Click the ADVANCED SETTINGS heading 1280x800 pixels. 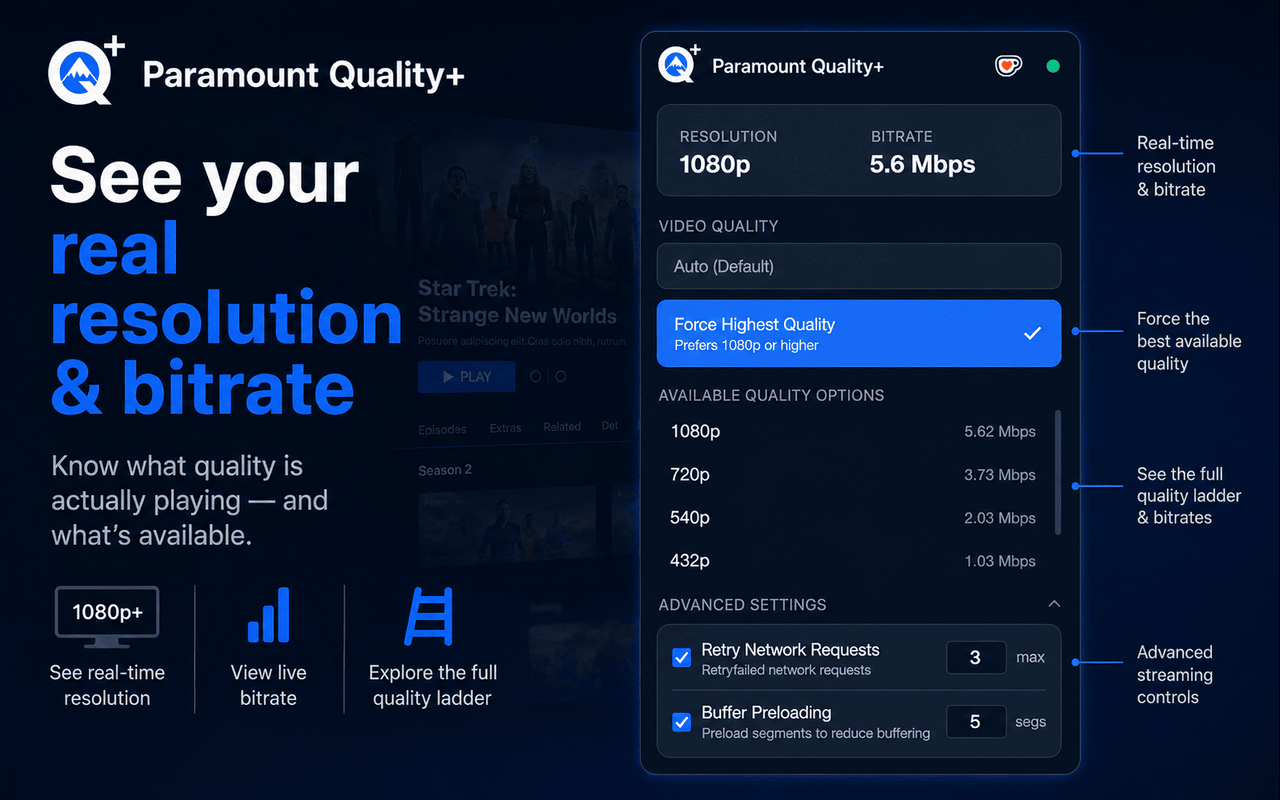[742, 605]
